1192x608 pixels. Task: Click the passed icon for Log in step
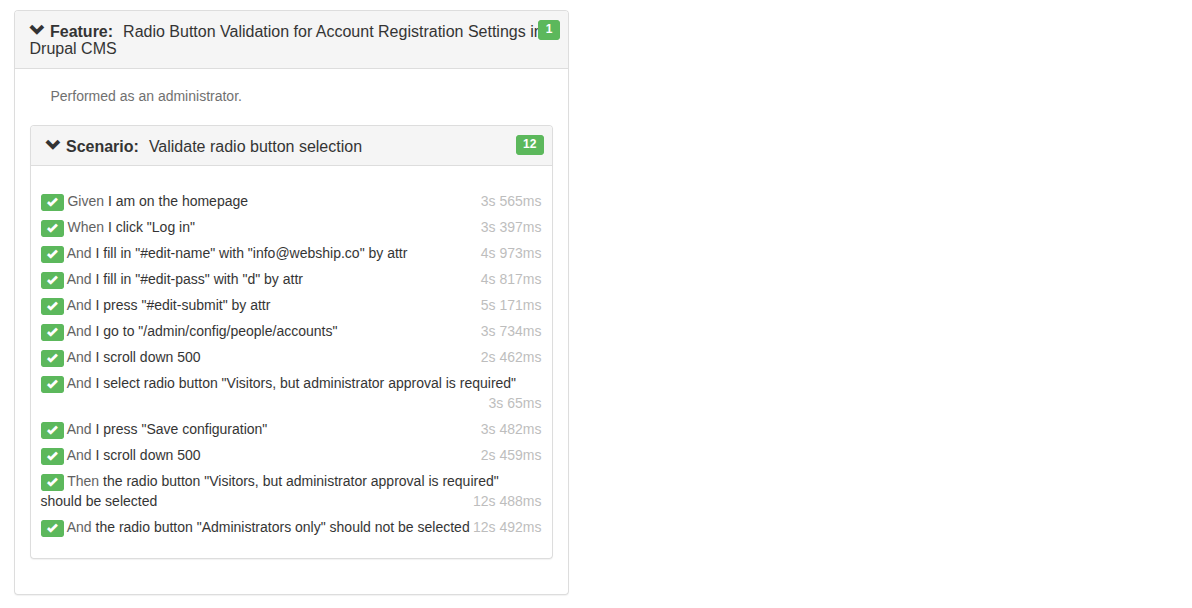click(x=52, y=228)
